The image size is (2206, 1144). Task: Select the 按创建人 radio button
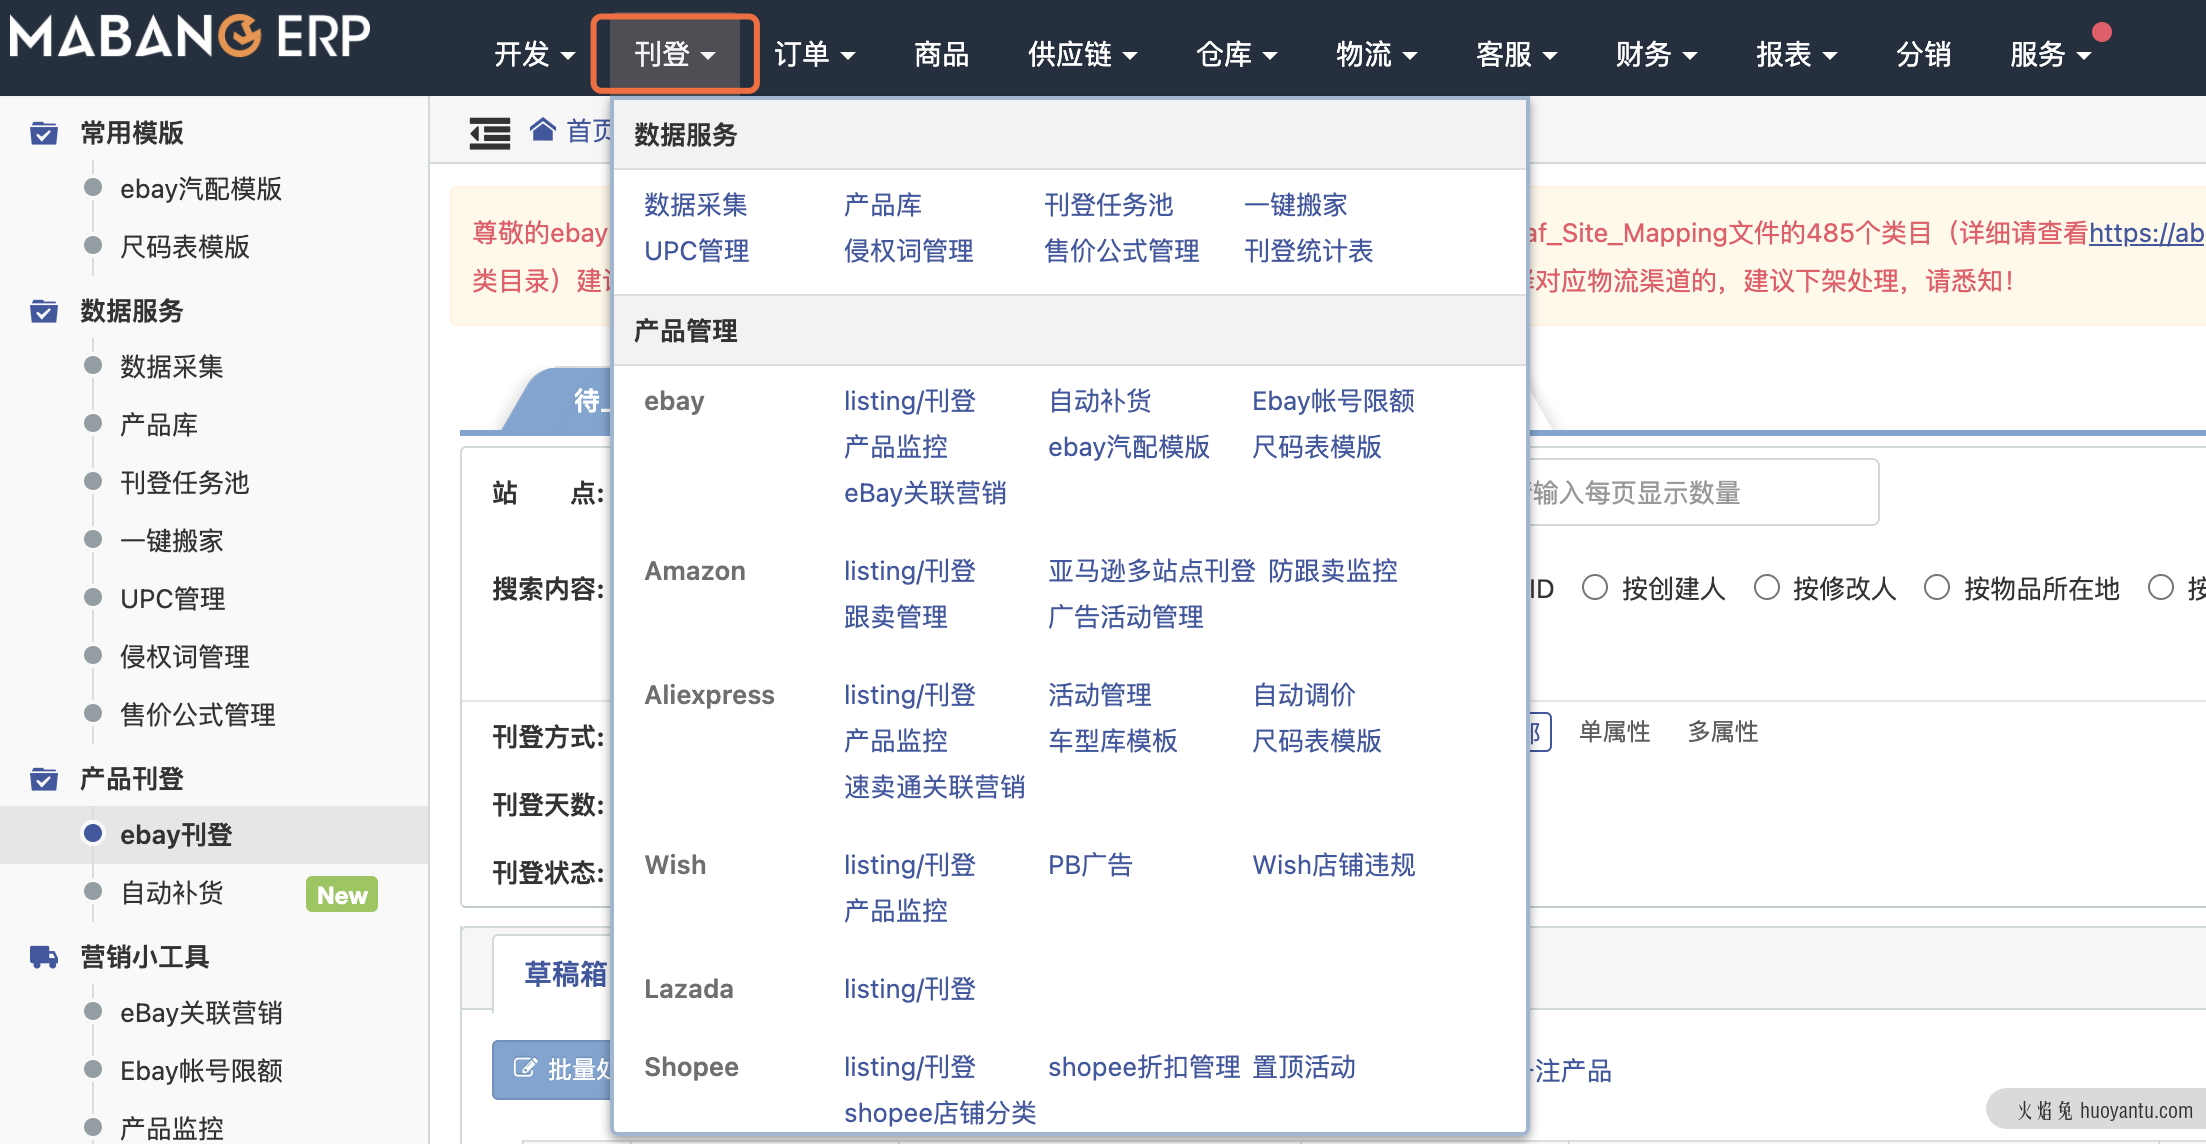(x=1595, y=588)
